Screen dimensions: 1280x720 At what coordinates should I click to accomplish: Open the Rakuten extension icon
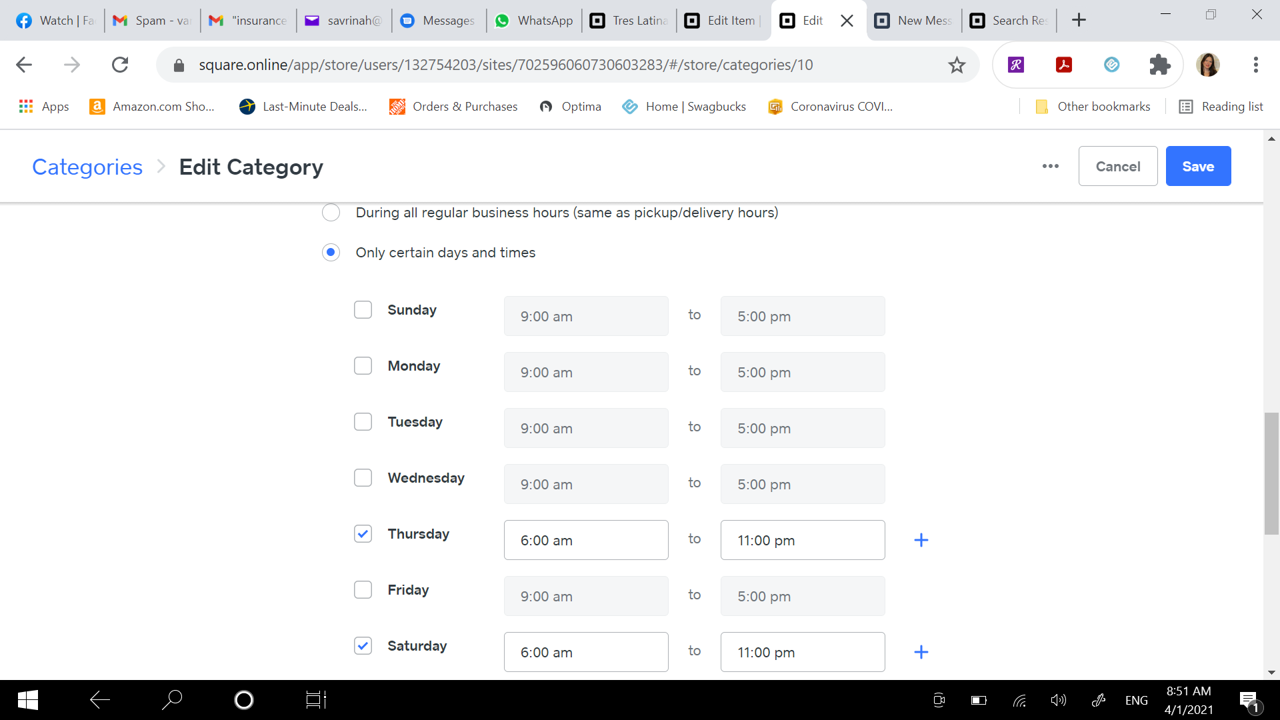[x=1016, y=65]
